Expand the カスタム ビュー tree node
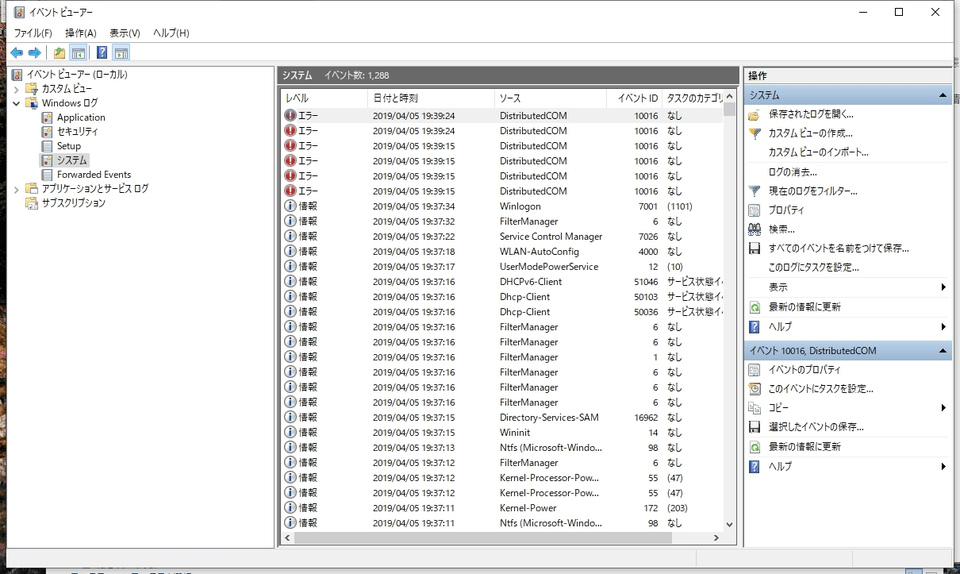960x574 pixels. coord(16,89)
